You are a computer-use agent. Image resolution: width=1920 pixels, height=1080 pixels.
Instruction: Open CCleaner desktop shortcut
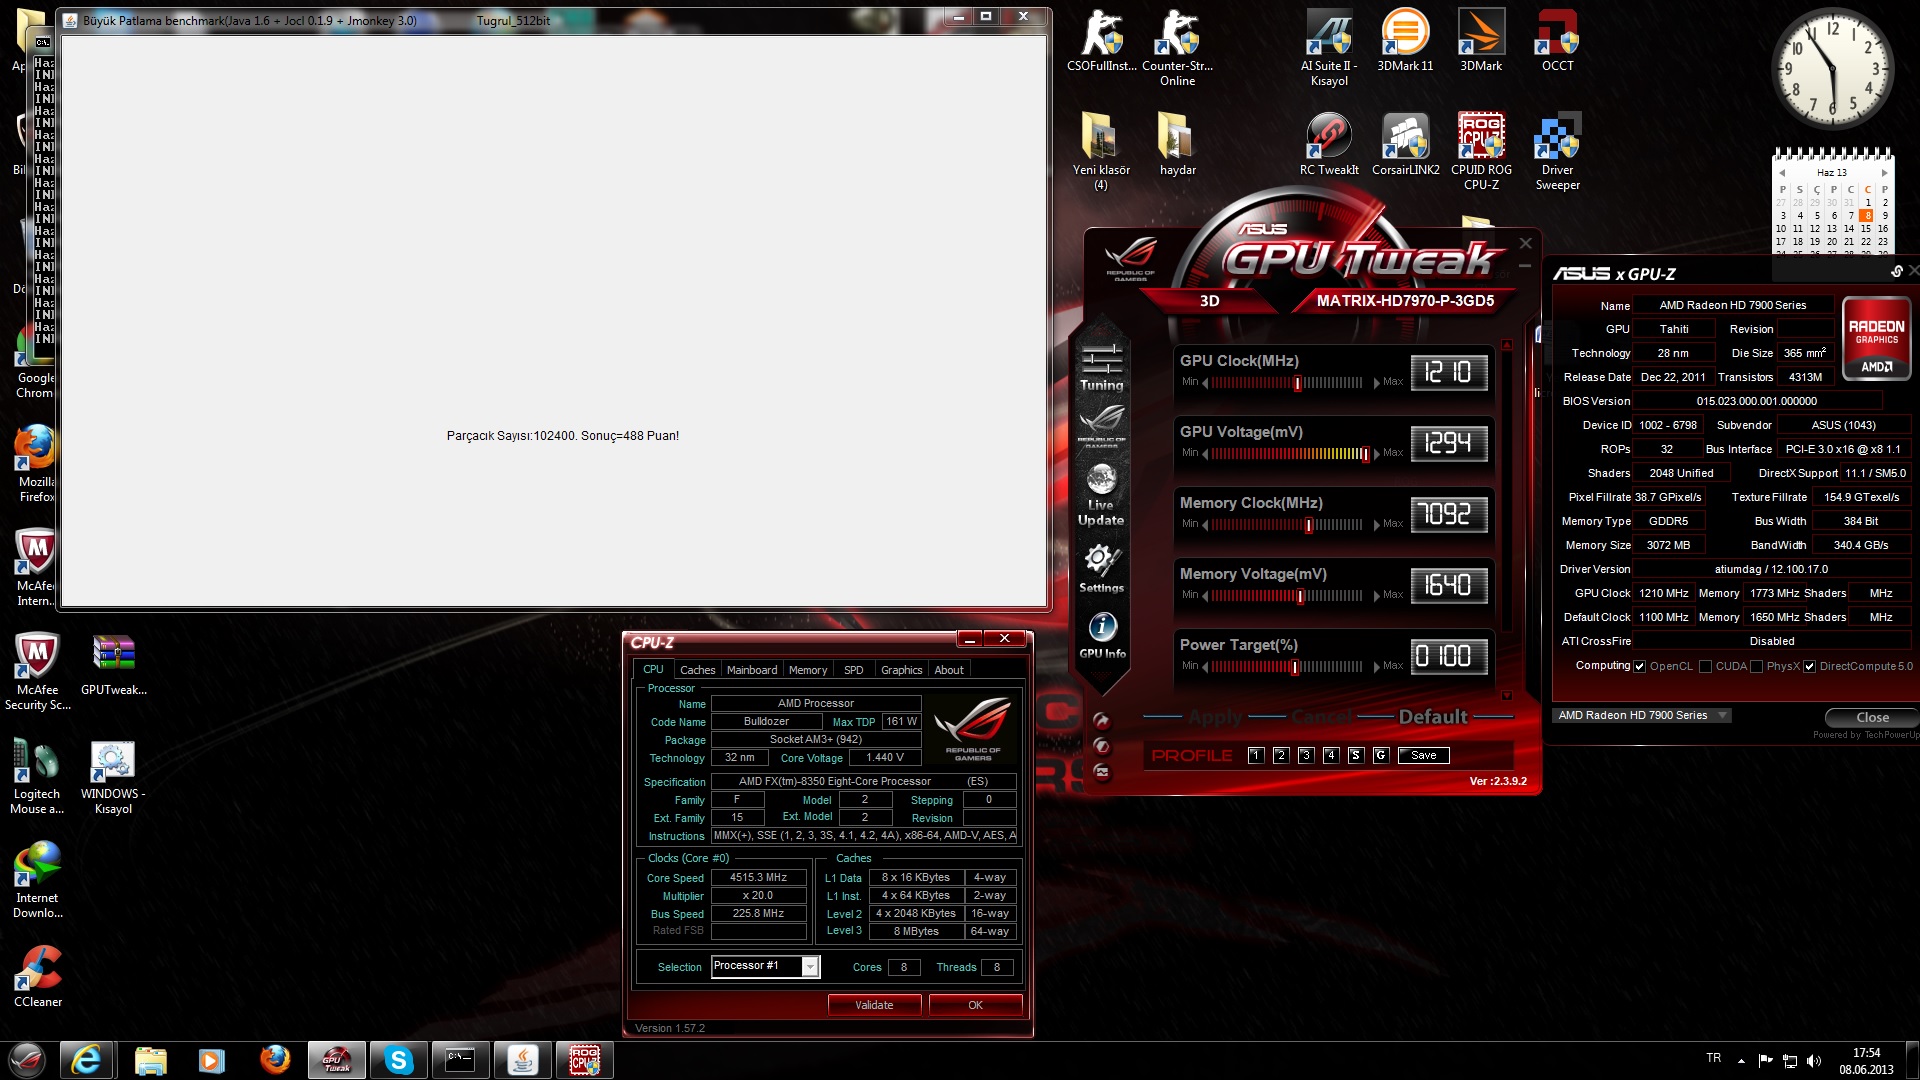click(x=38, y=976)
